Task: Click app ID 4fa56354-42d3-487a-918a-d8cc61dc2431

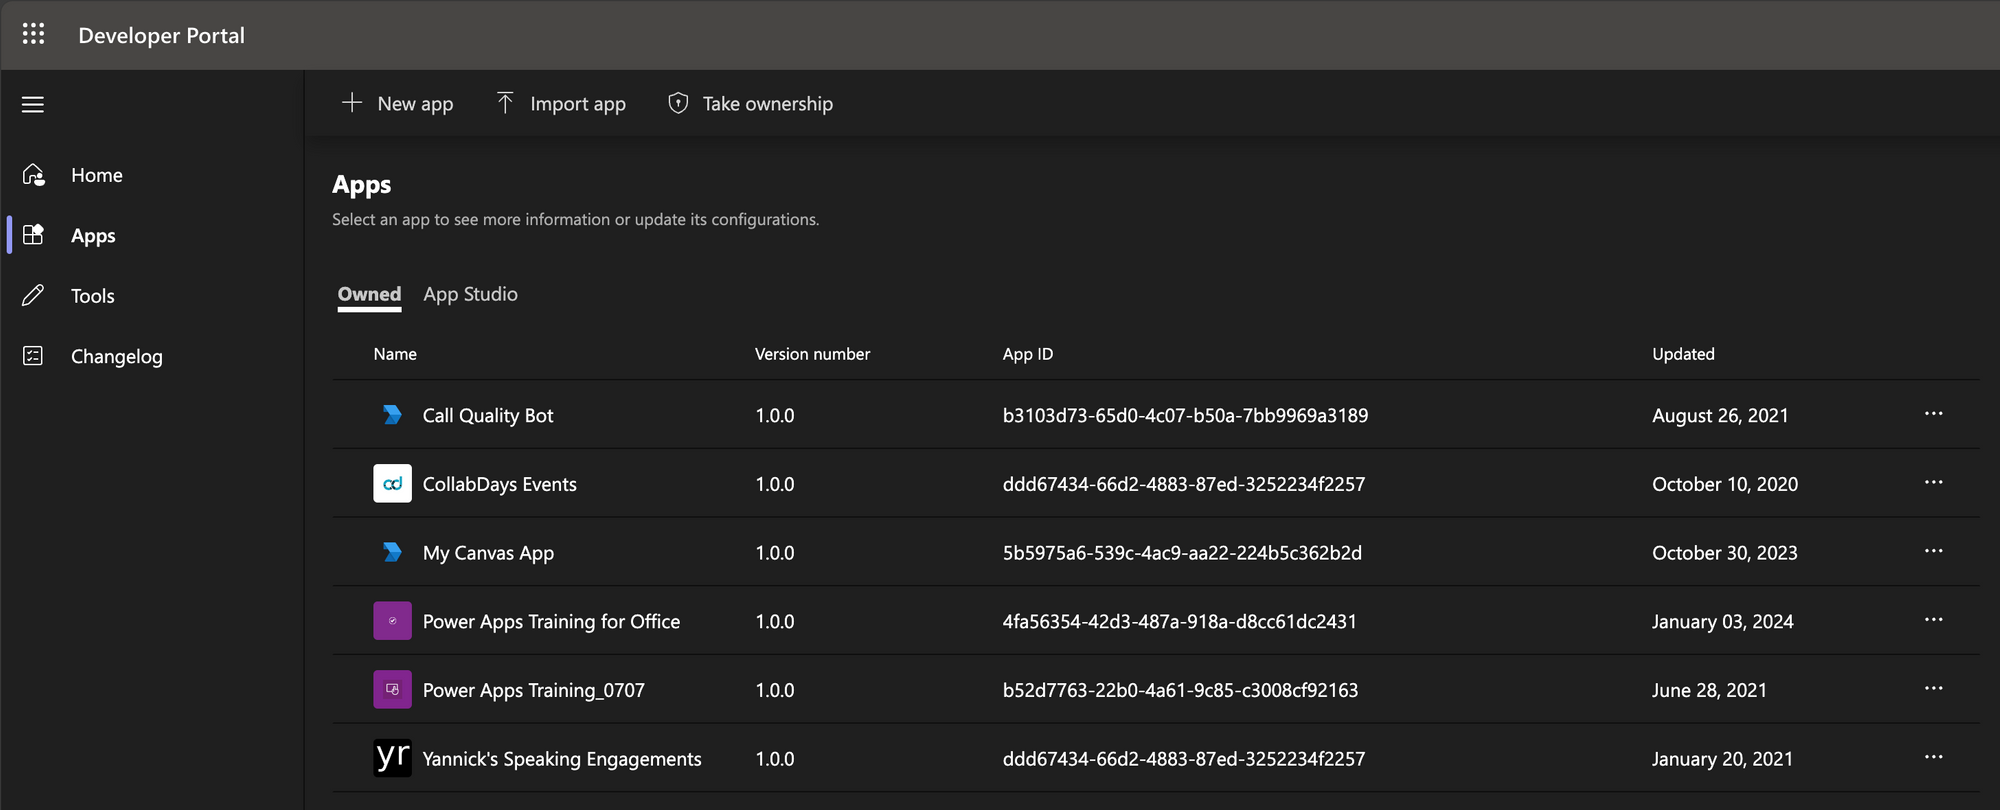Action: pos(1180,621)
